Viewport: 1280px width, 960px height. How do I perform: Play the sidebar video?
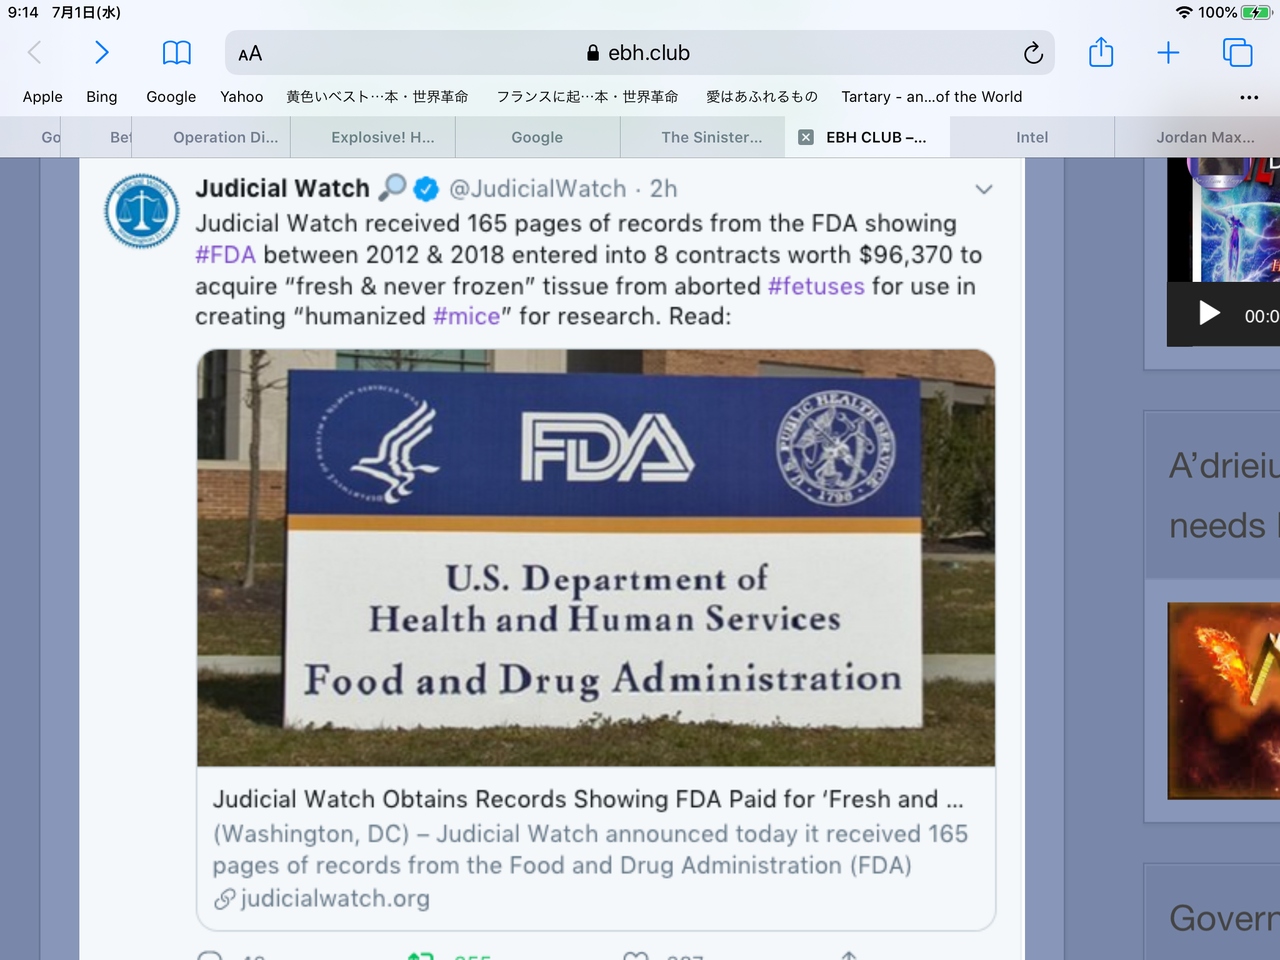point(1209,314)
